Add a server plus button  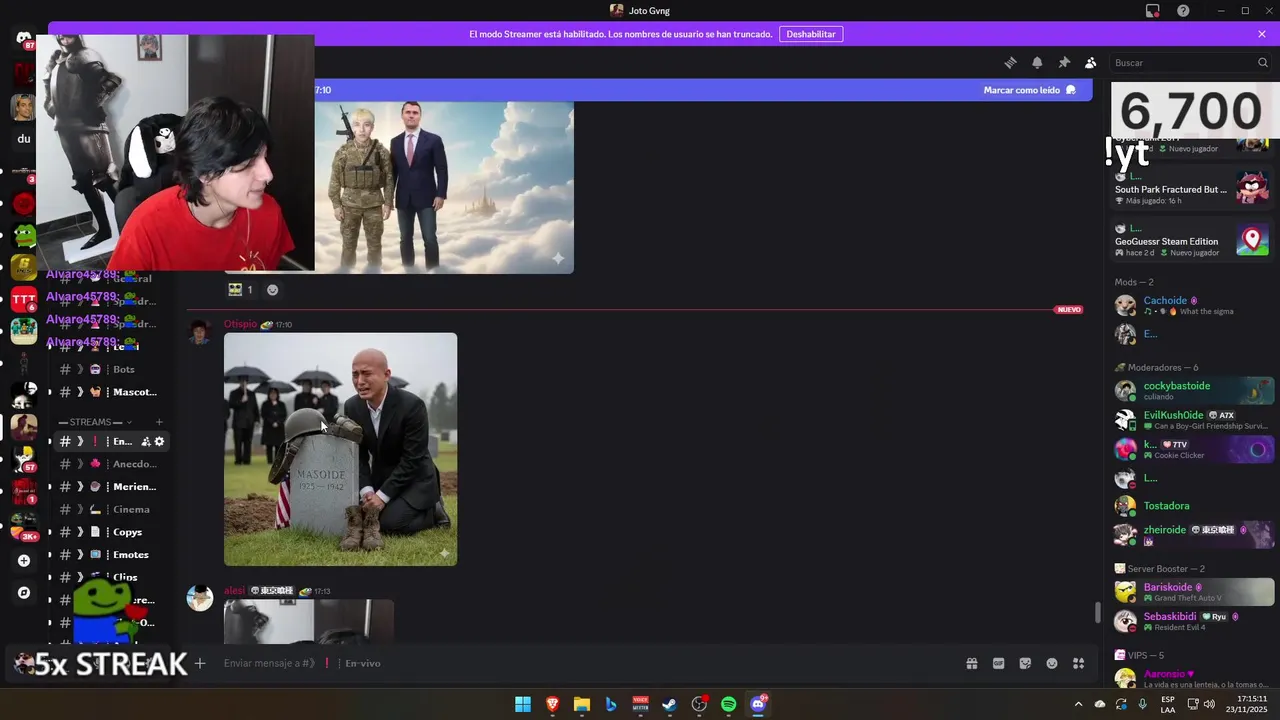24,561
